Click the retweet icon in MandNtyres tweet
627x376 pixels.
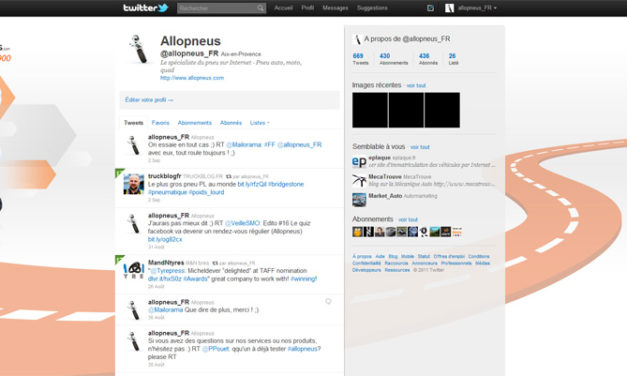click(x=215, y=263)
